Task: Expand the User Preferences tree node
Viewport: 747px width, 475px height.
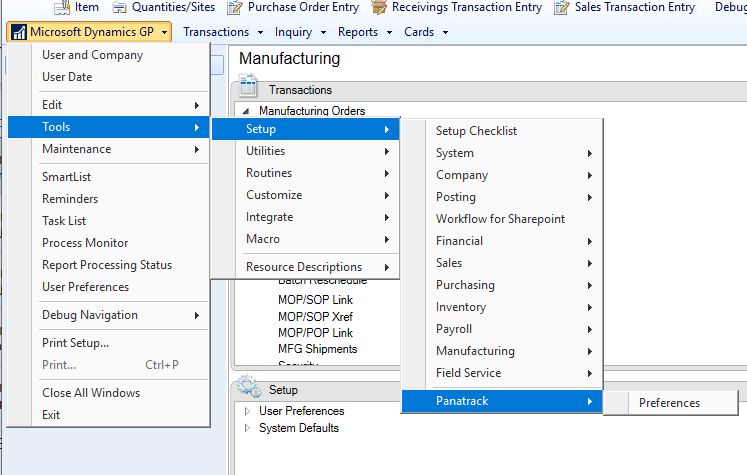Action: coord(247,411)
